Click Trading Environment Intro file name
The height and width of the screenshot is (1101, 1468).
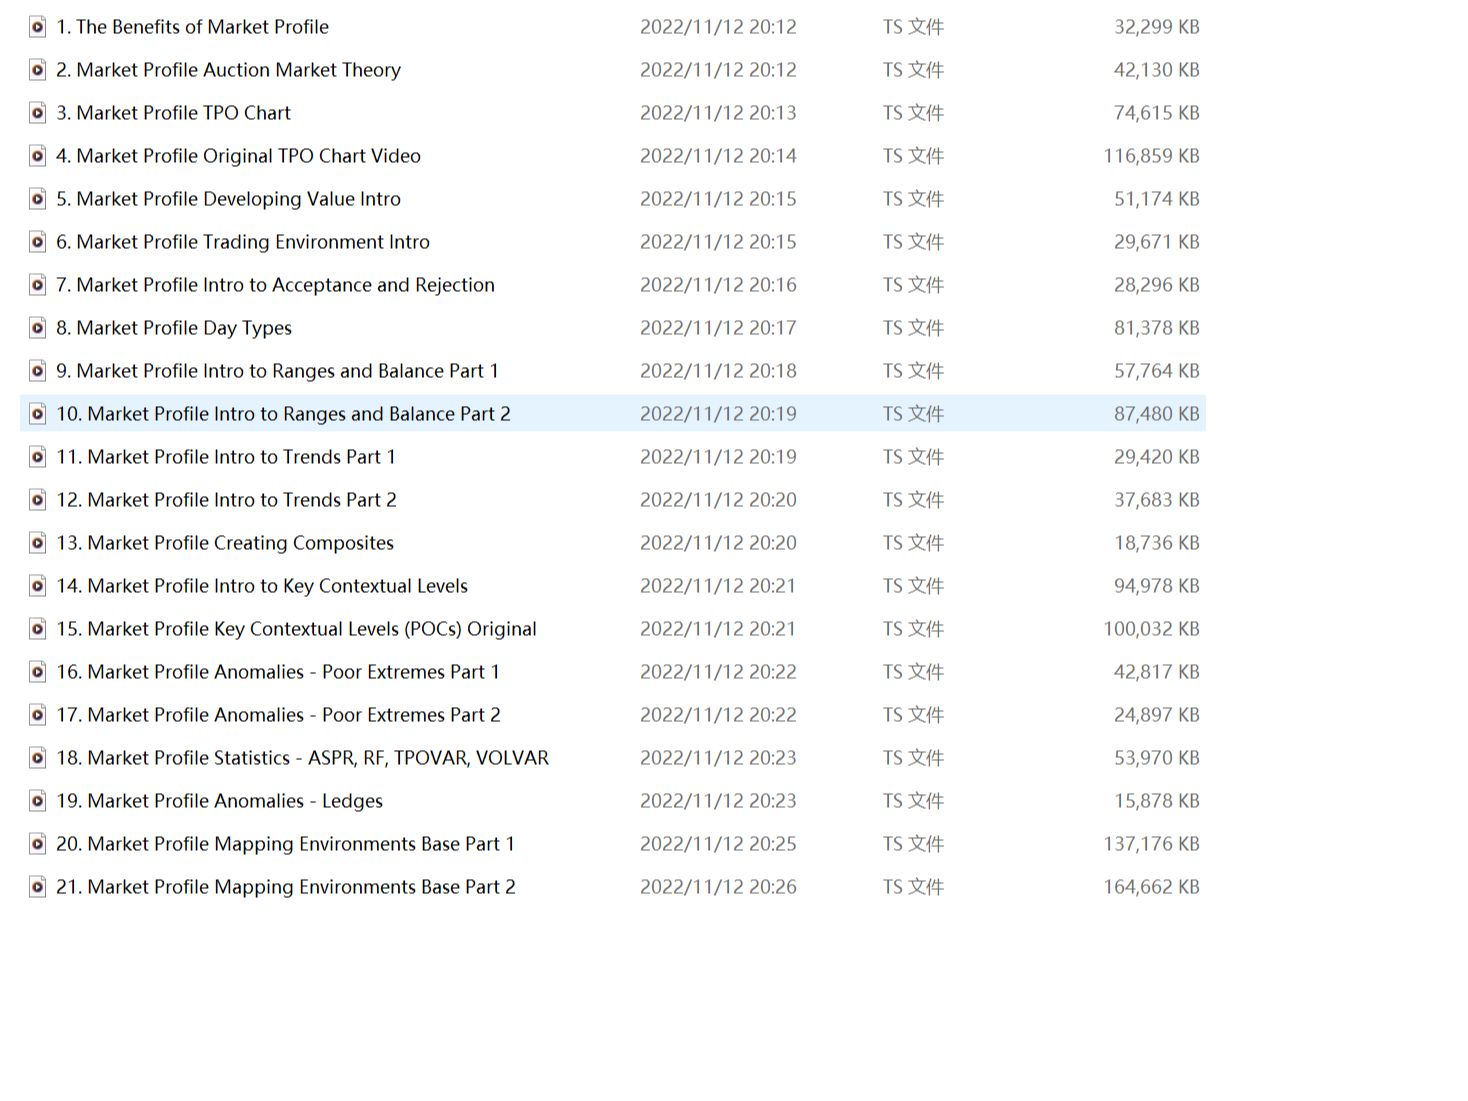tap(243, 242)
